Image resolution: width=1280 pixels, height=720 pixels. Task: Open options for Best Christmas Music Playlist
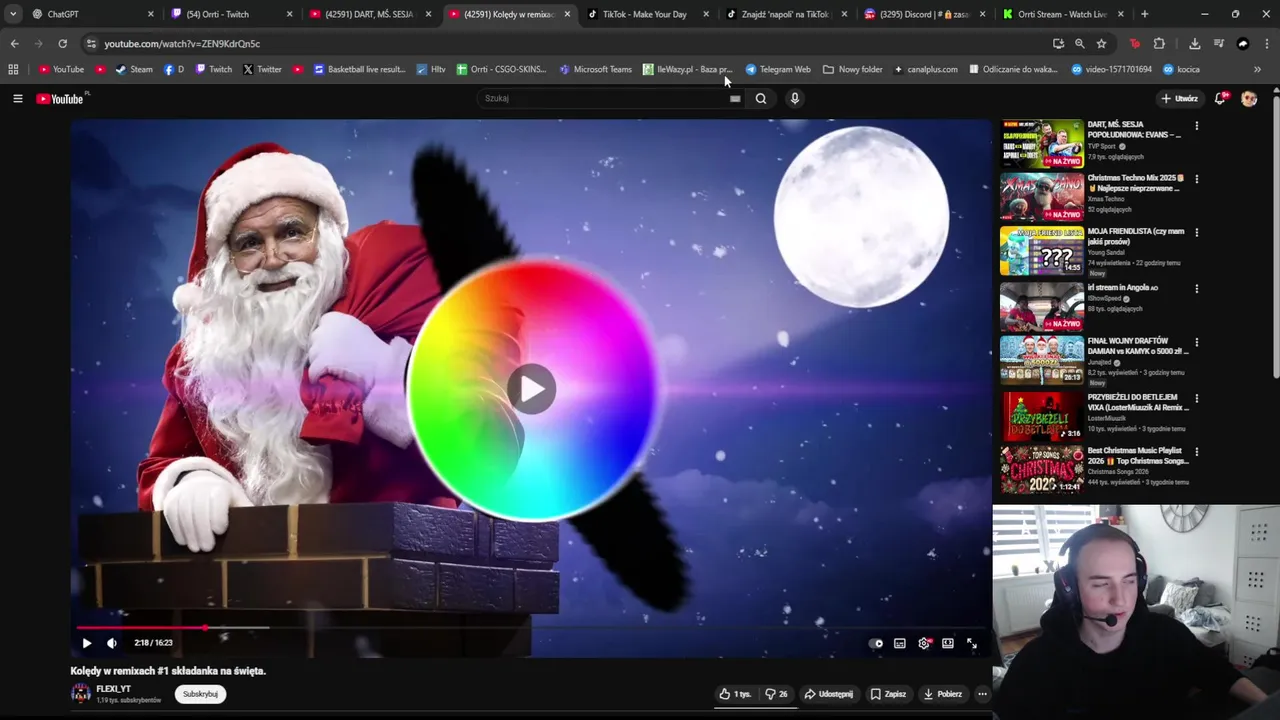click(1196, 452)
